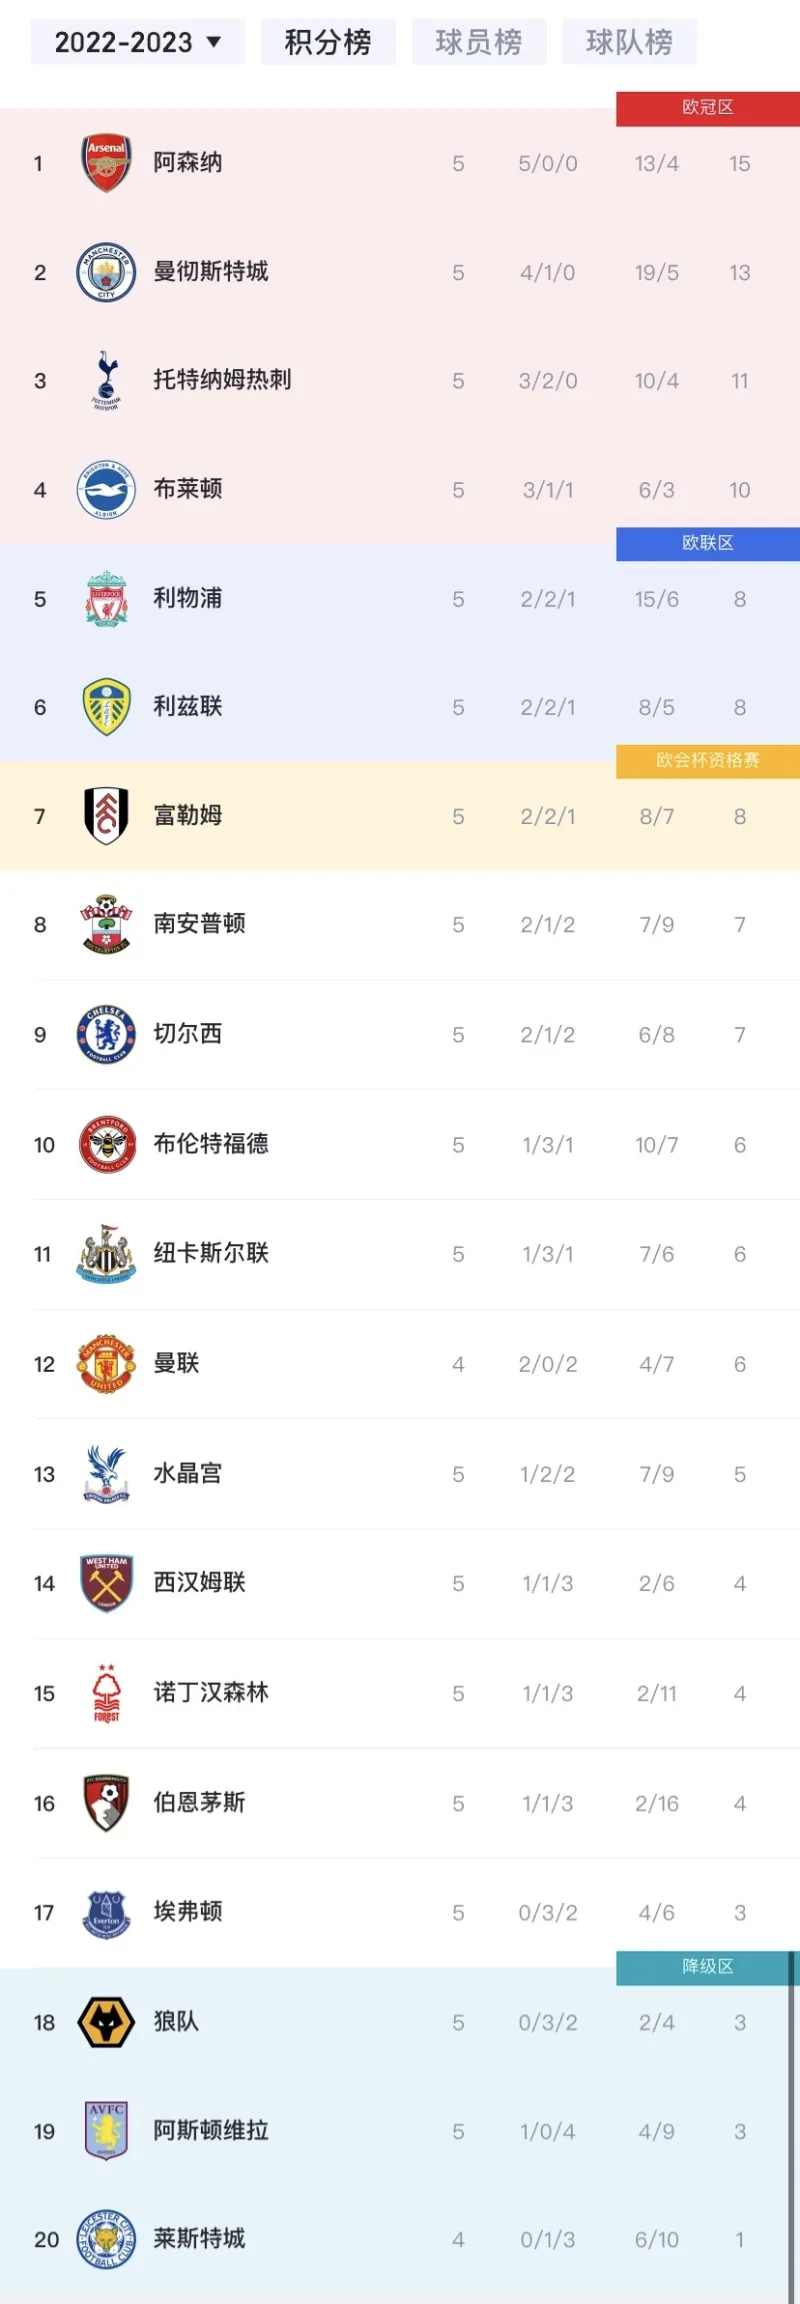Open the Wolves wolf-head logo

(106, 2022)
